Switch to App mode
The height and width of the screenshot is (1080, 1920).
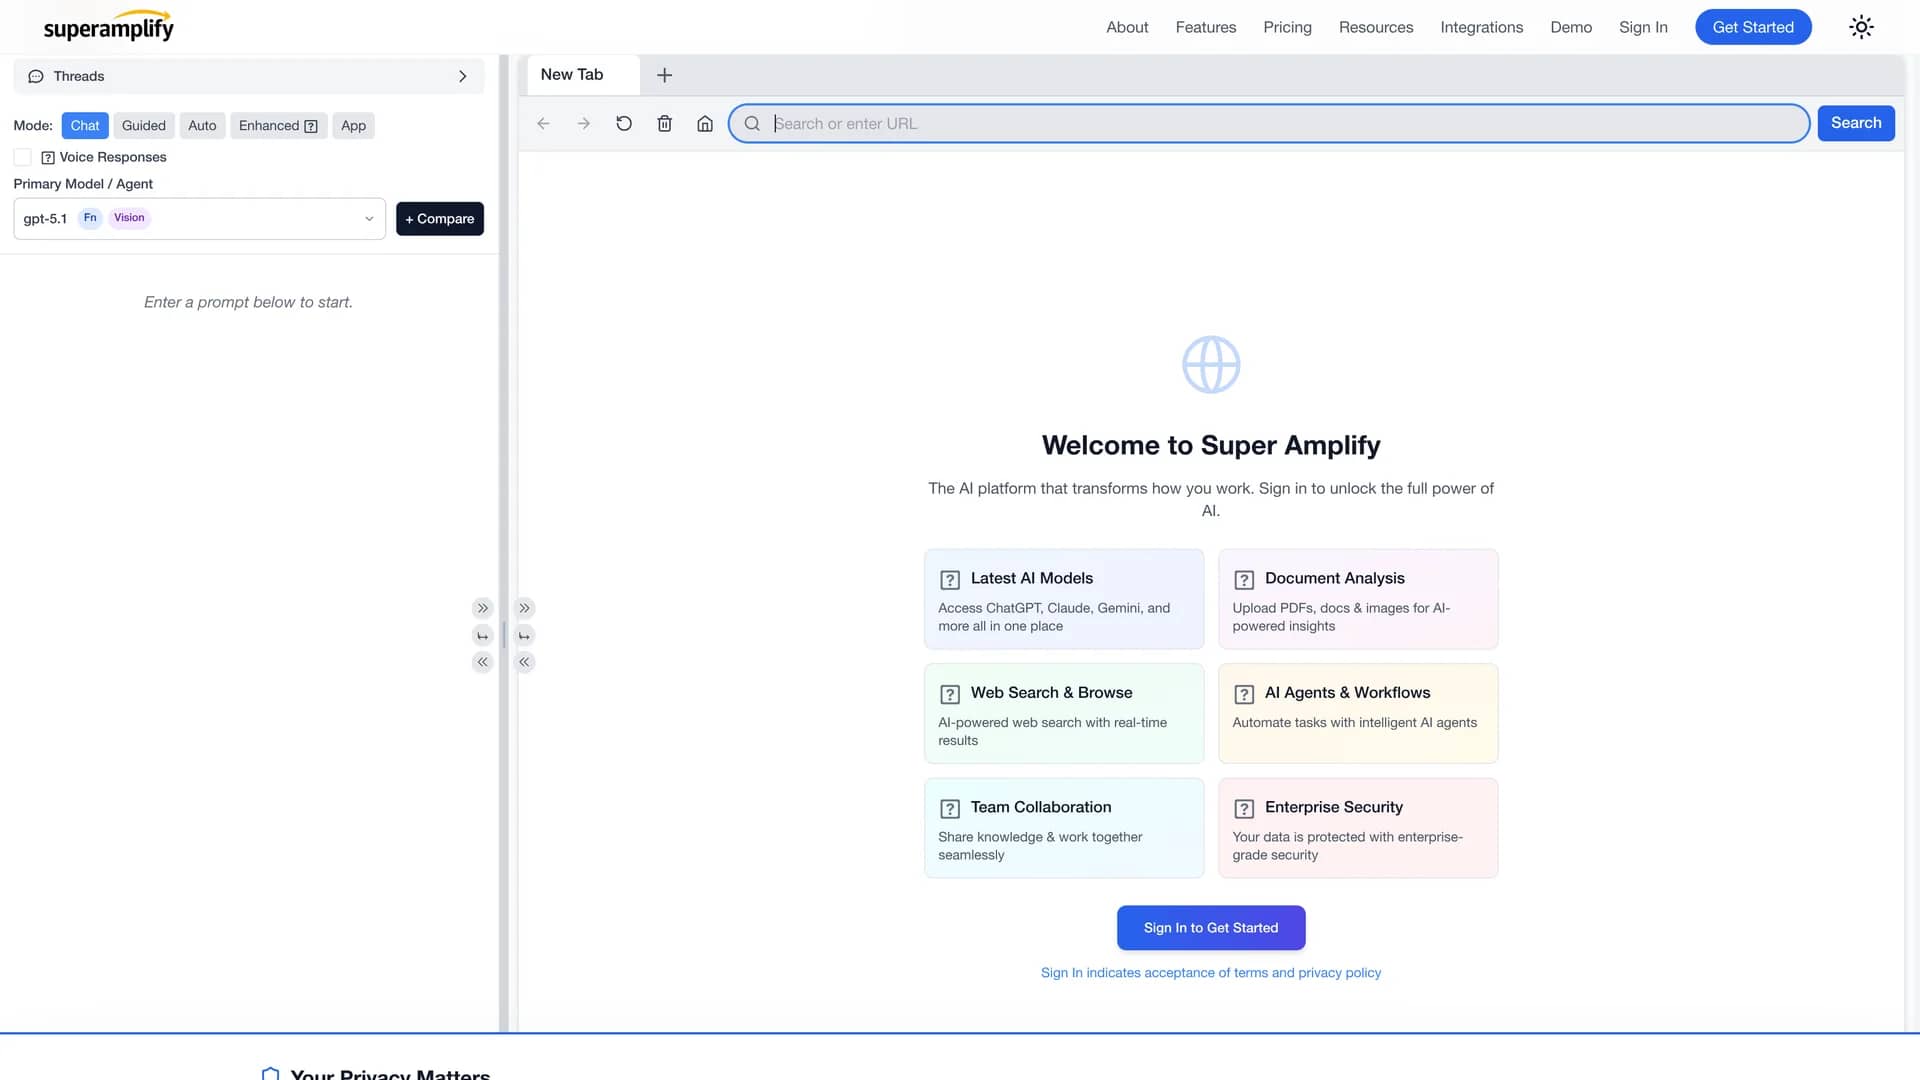point(353,125)
